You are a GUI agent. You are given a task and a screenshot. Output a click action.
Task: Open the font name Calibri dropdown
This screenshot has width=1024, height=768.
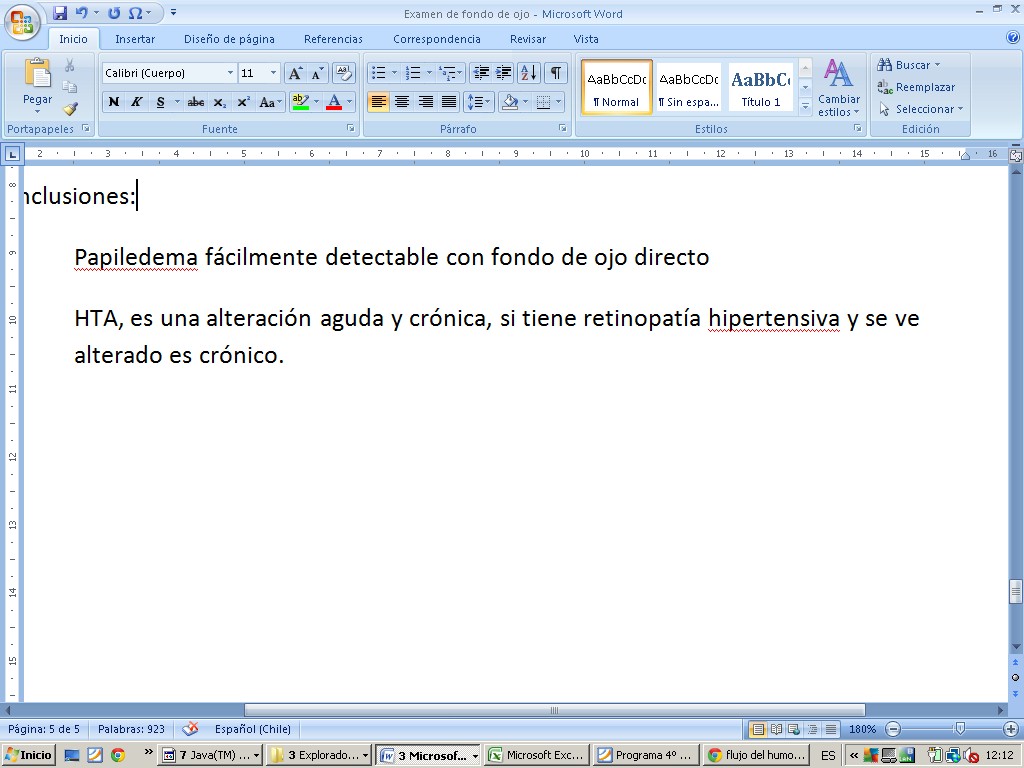point(230,73)
